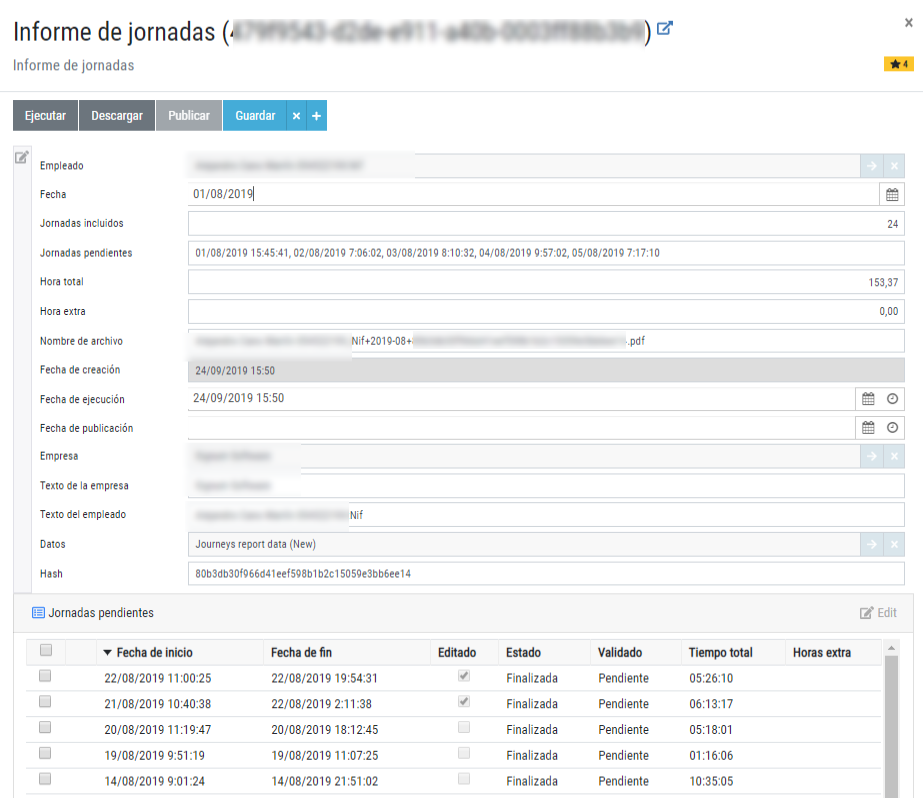The height and width of the screenshot is (798, 923).
Task: Toggle Editado checkbox for 14/08/2019 row
Action: click(x=464, y=779)
